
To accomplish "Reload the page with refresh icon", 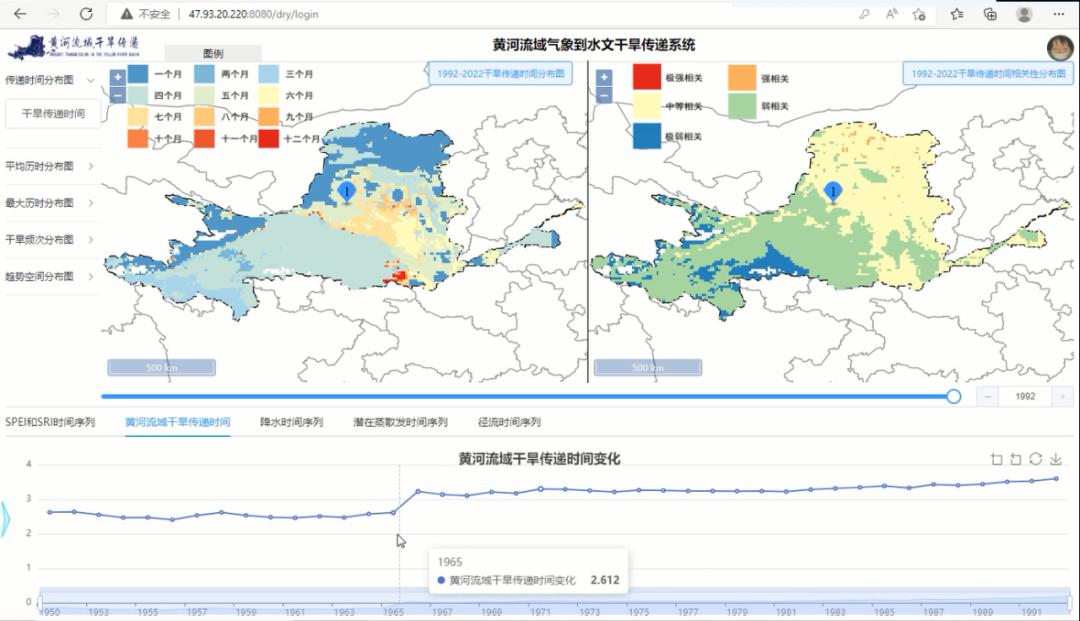I will tap(86, 14).
